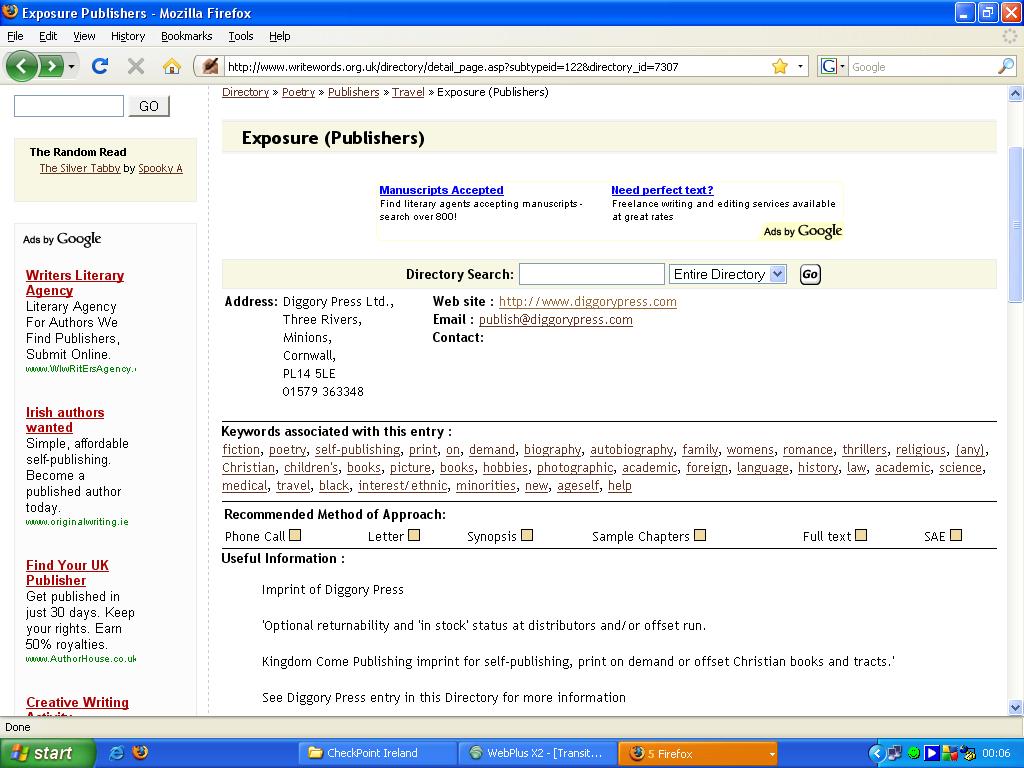Follow the Directory breadcrumb link
Screen dimensions: 1024x768
(246, 92)
